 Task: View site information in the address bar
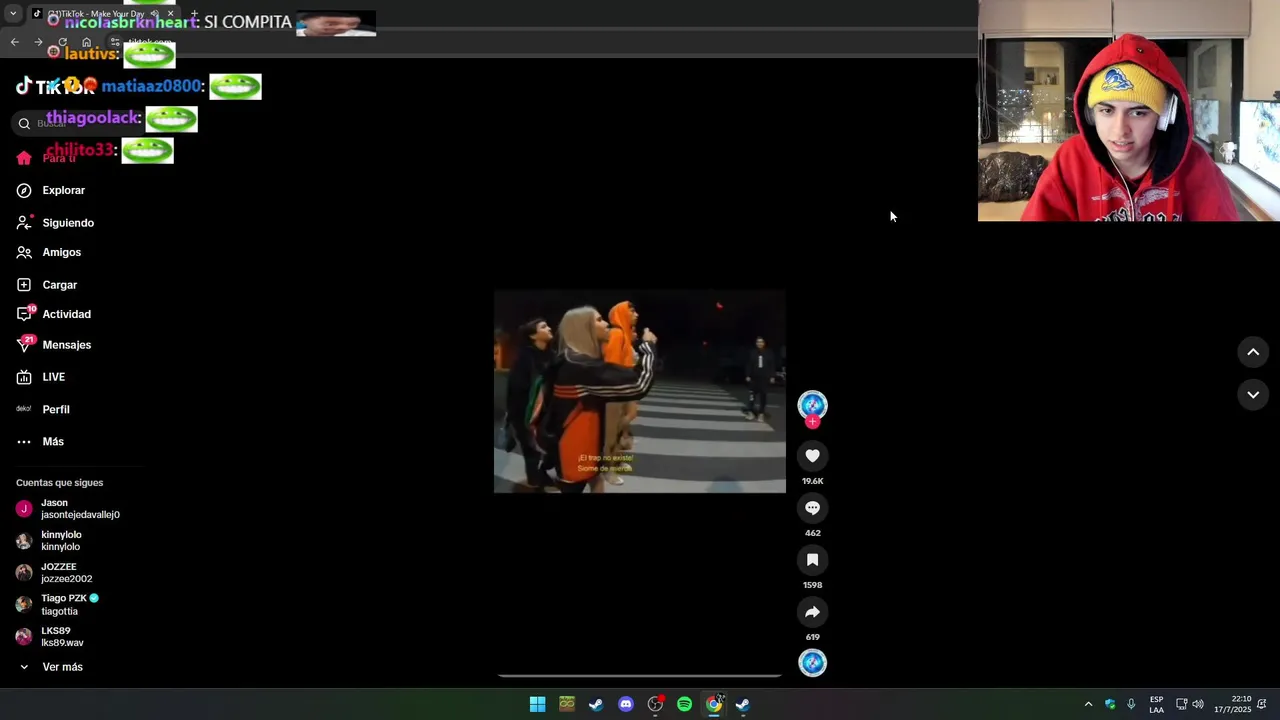click(115, 42)
